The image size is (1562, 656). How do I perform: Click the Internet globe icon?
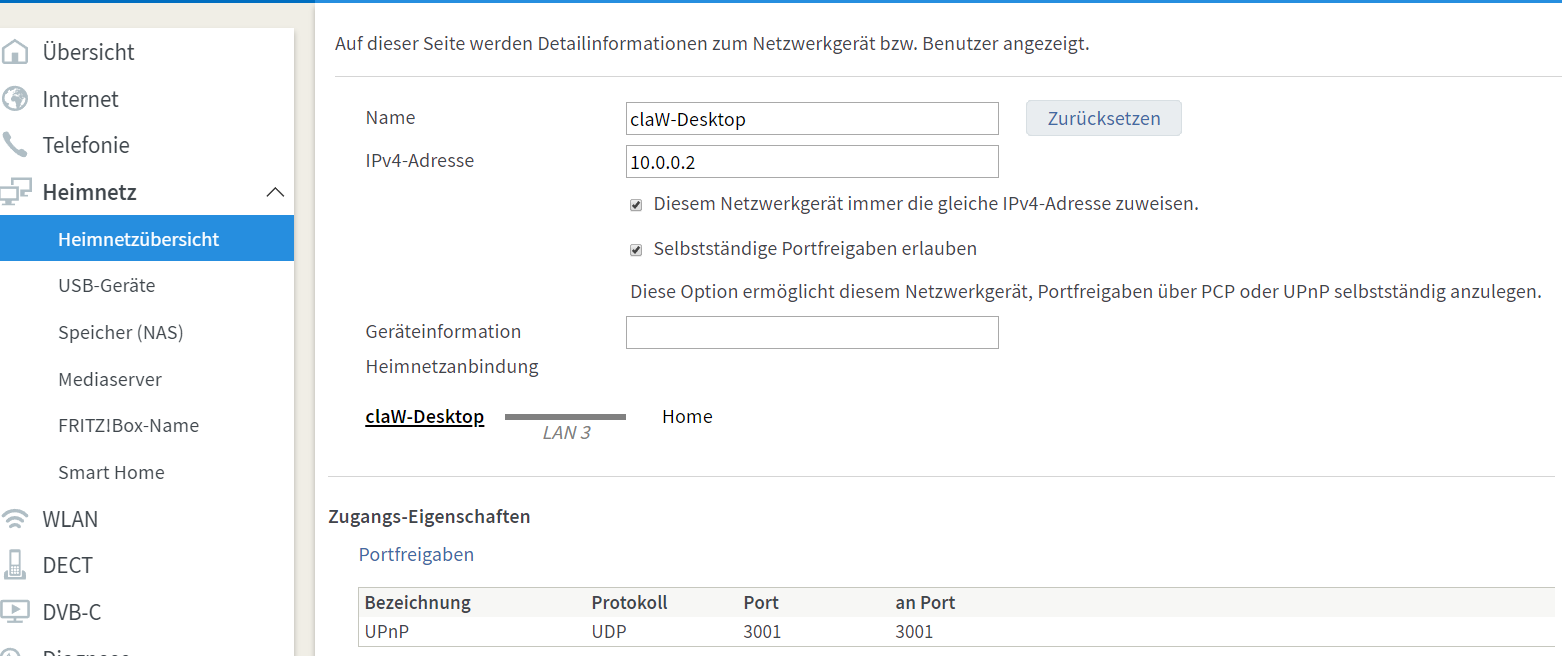15,99
